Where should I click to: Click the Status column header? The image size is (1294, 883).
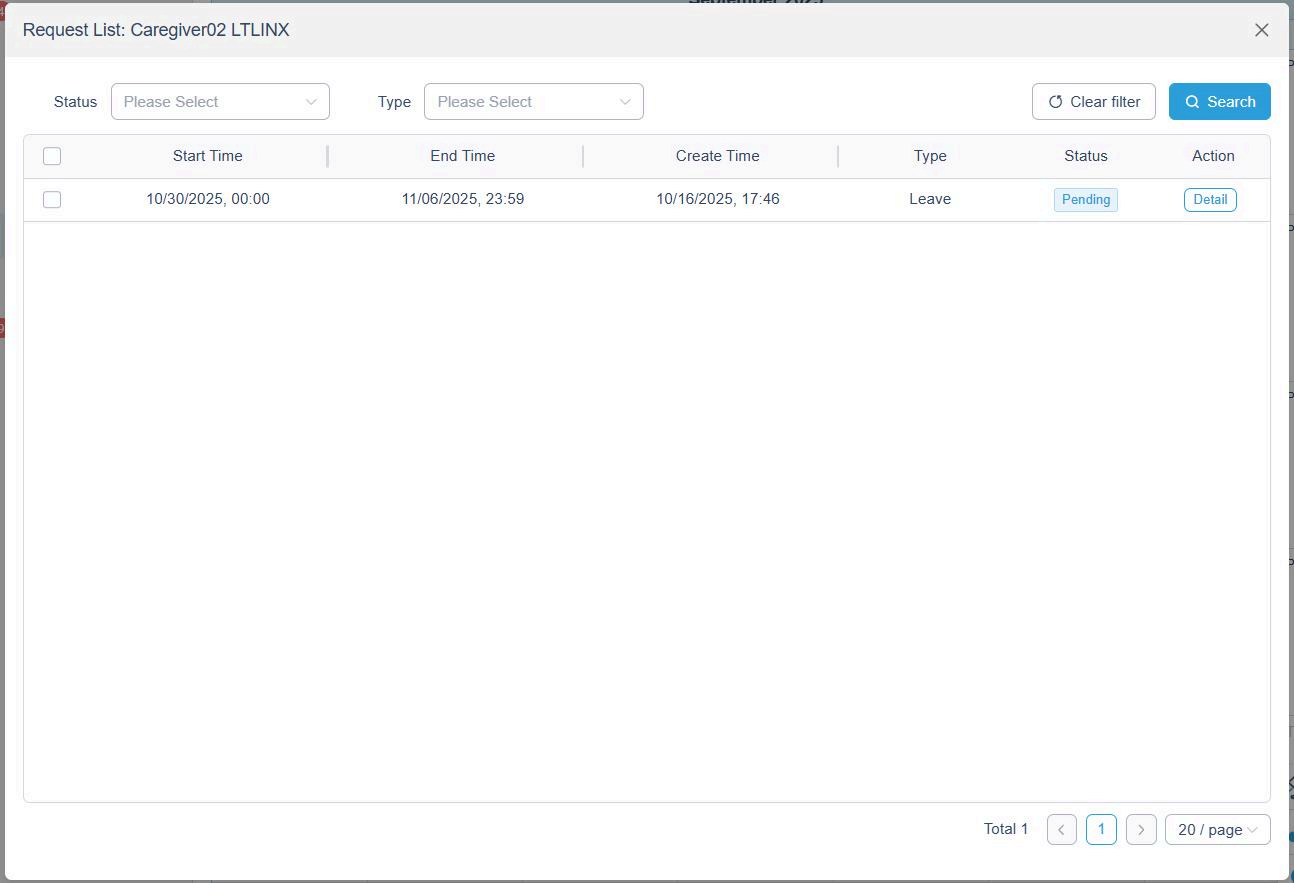pyautogui.click(x=1085, y=156)
